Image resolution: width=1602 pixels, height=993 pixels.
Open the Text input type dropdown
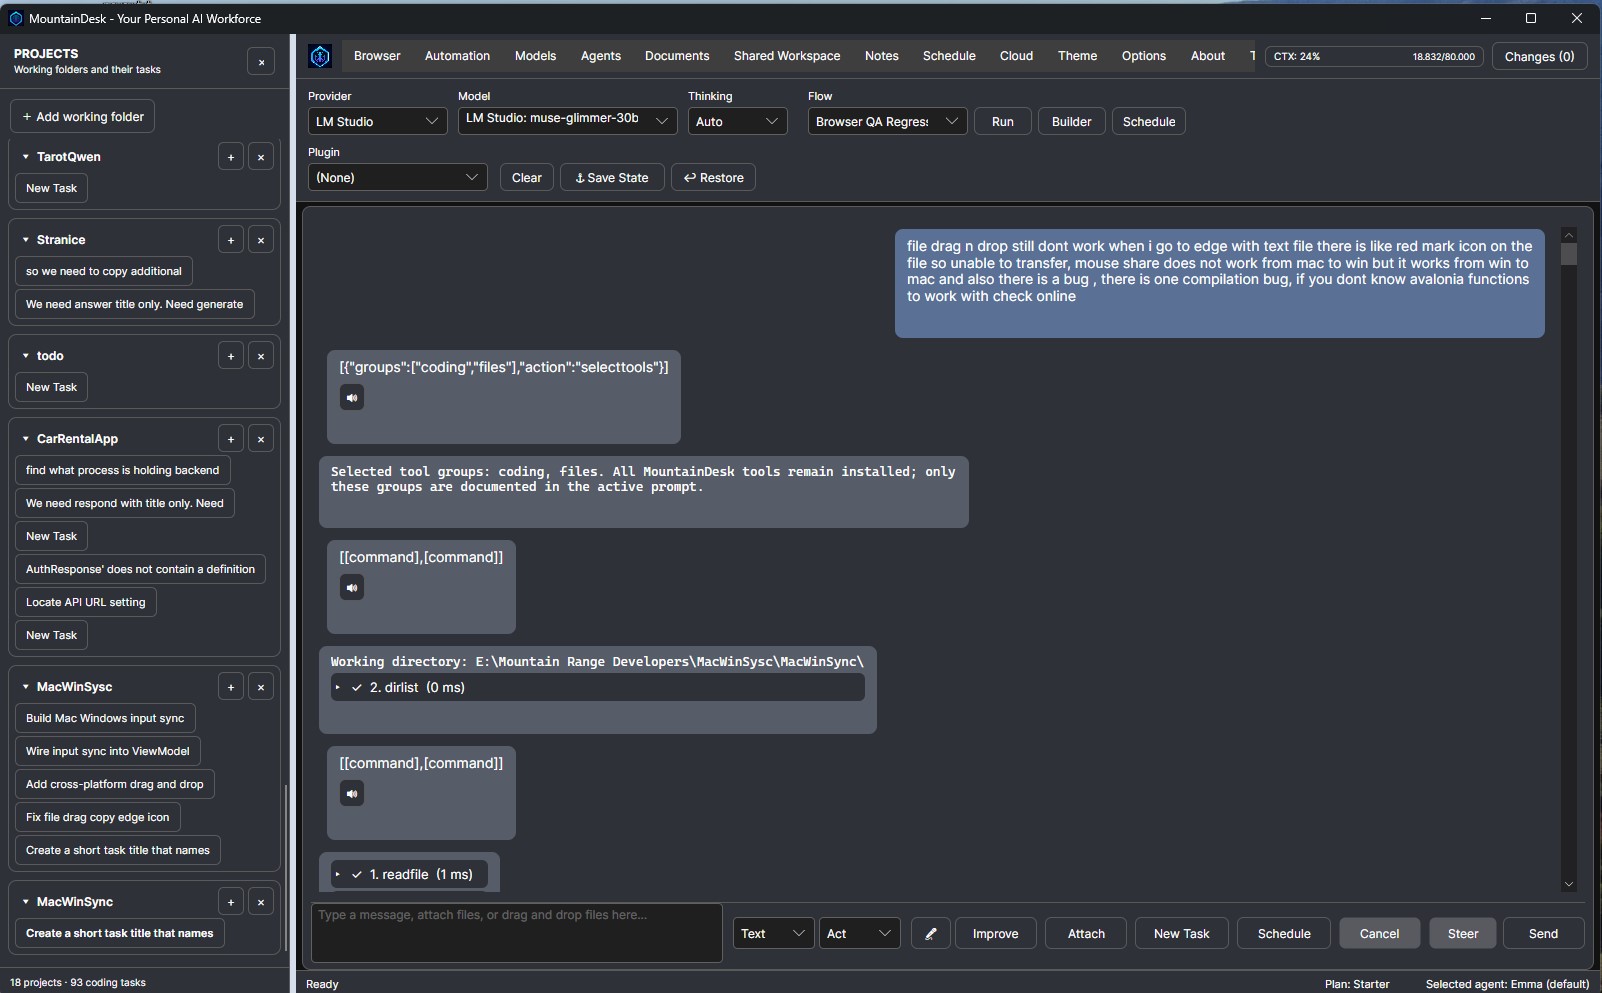click(773, 934)
